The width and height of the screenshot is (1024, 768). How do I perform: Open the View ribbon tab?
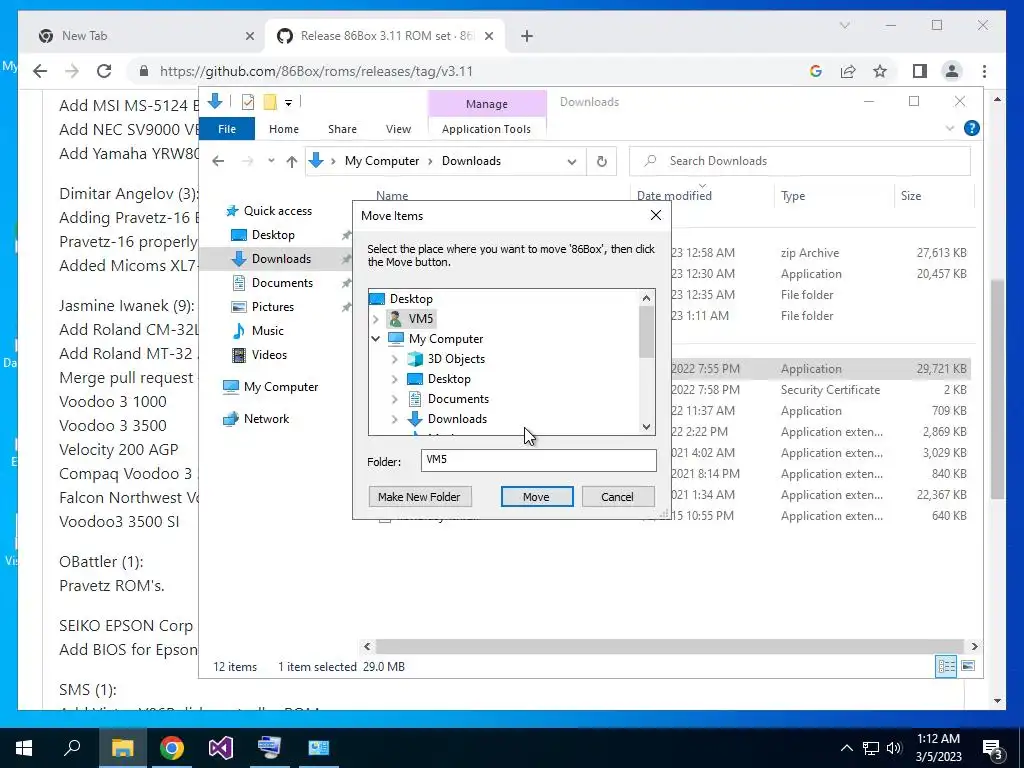point(398,129)
